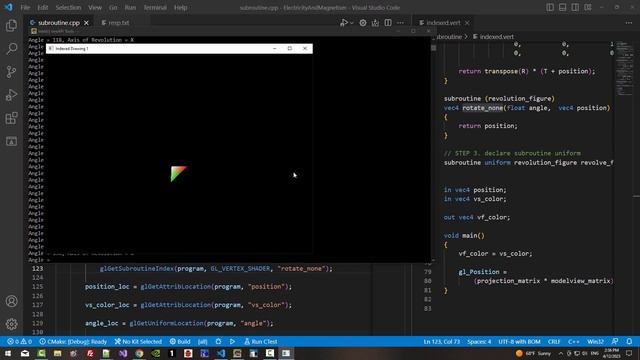The width and height of the screenshot is (640, 360).
Task: Click the gear icon in editor title toolbar
Action: click(363, 23)
